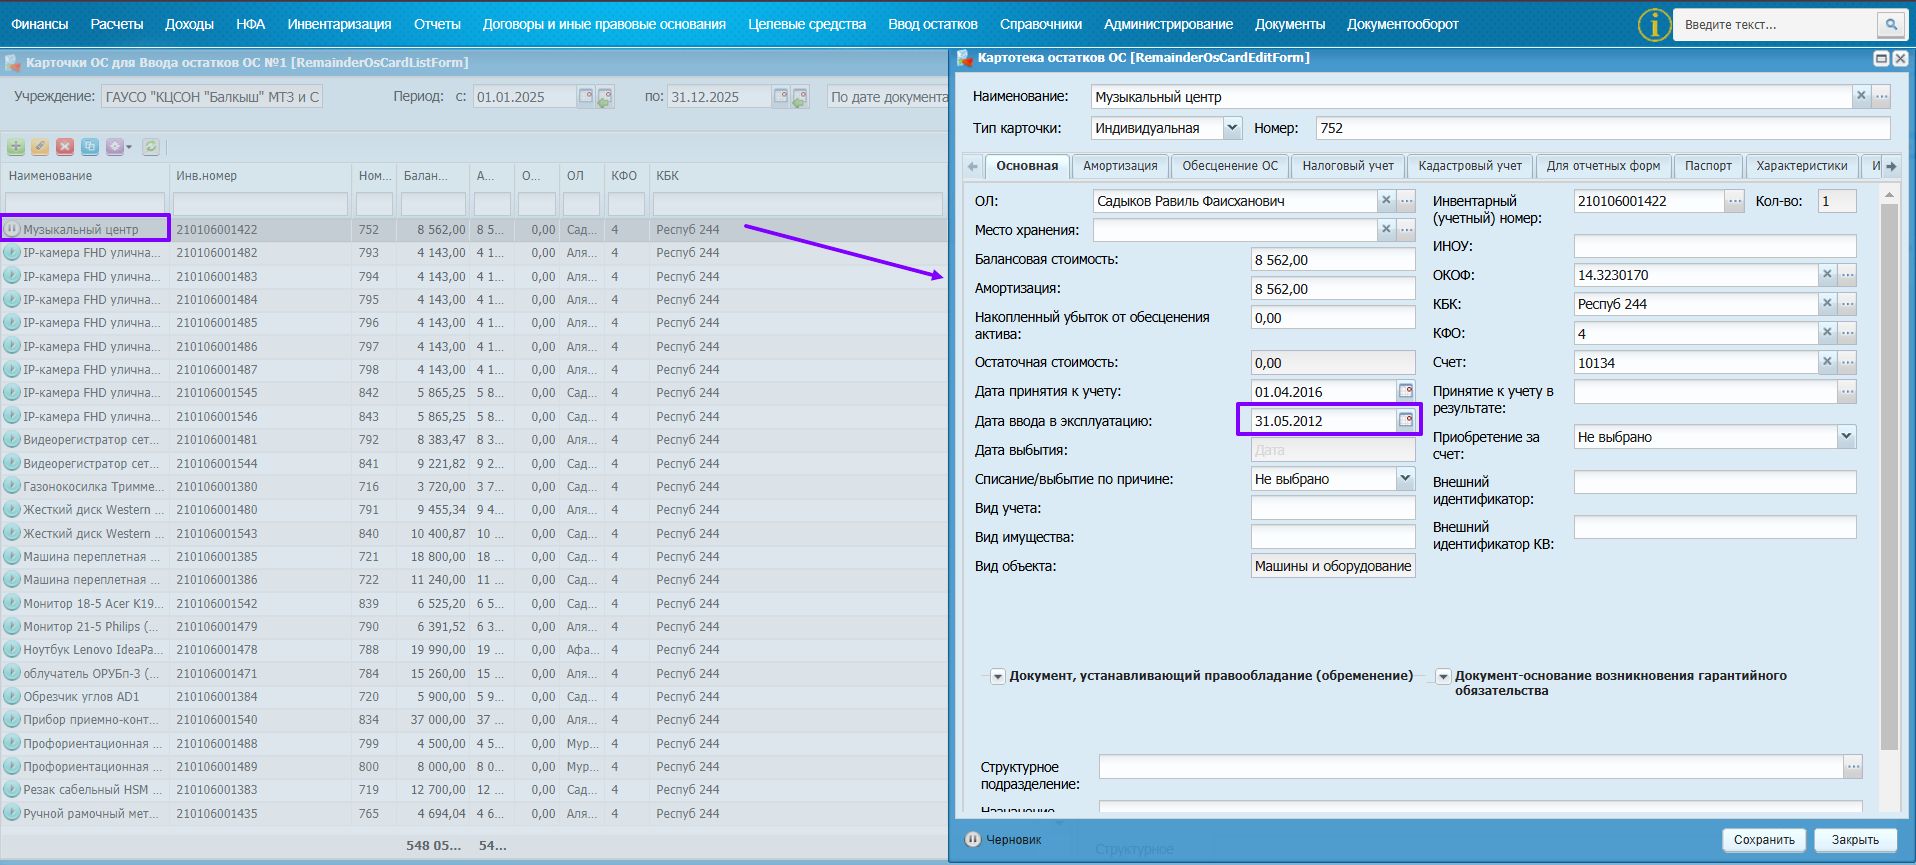This screenshot has height=865, width=1916.
Task: Click the yellow info icon in top bar
Action: pyautogui.click(x=1655, y=25)
